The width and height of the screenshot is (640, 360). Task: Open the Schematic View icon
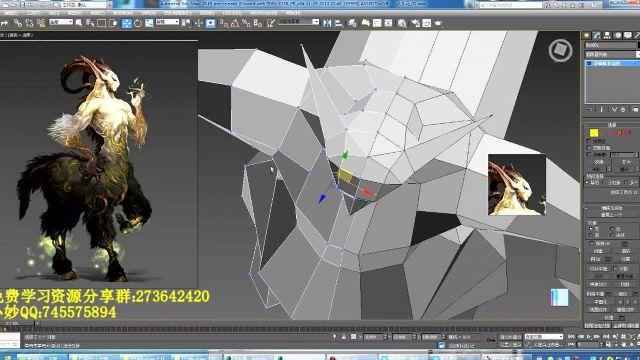[388, 23]
